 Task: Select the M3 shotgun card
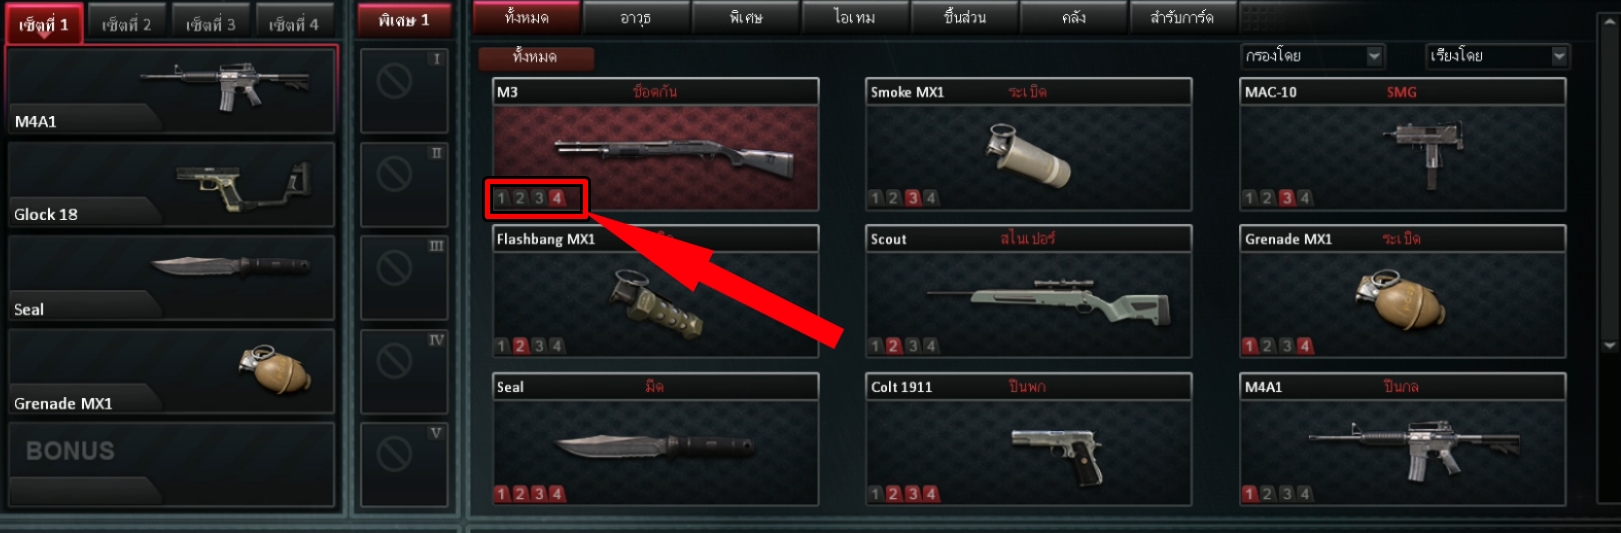click(656, 145)
